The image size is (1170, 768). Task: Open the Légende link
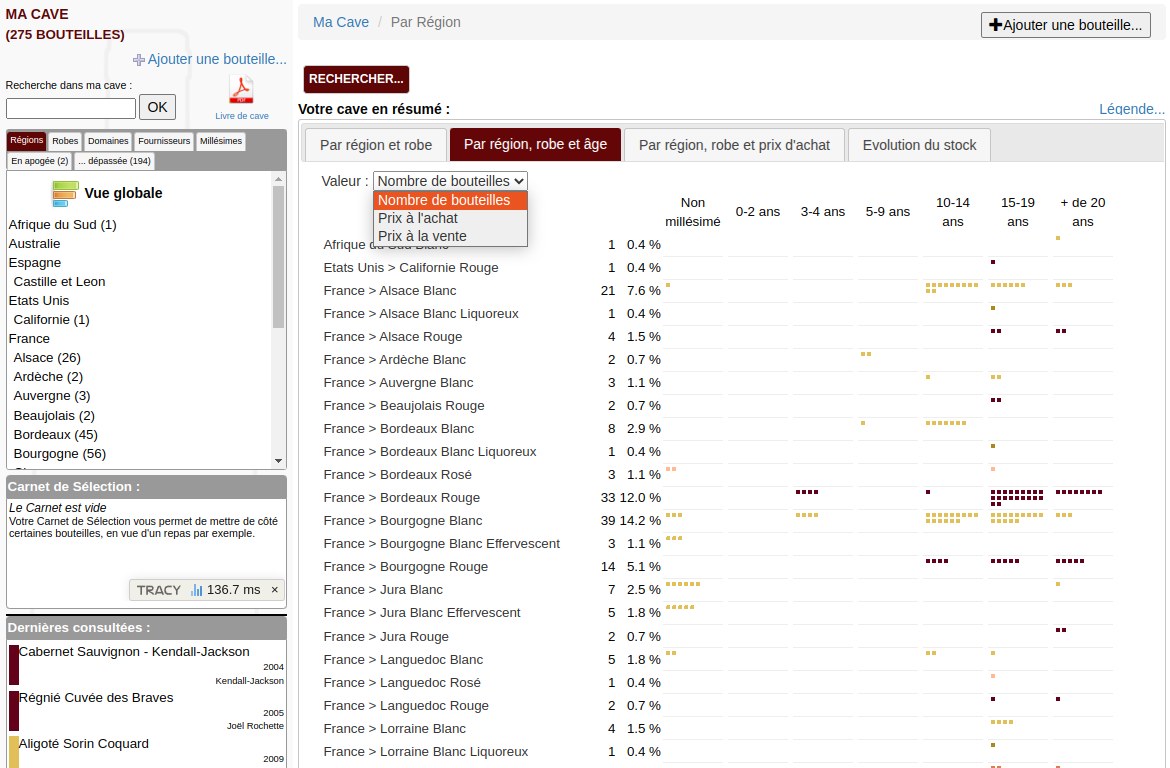(1131, 109)
